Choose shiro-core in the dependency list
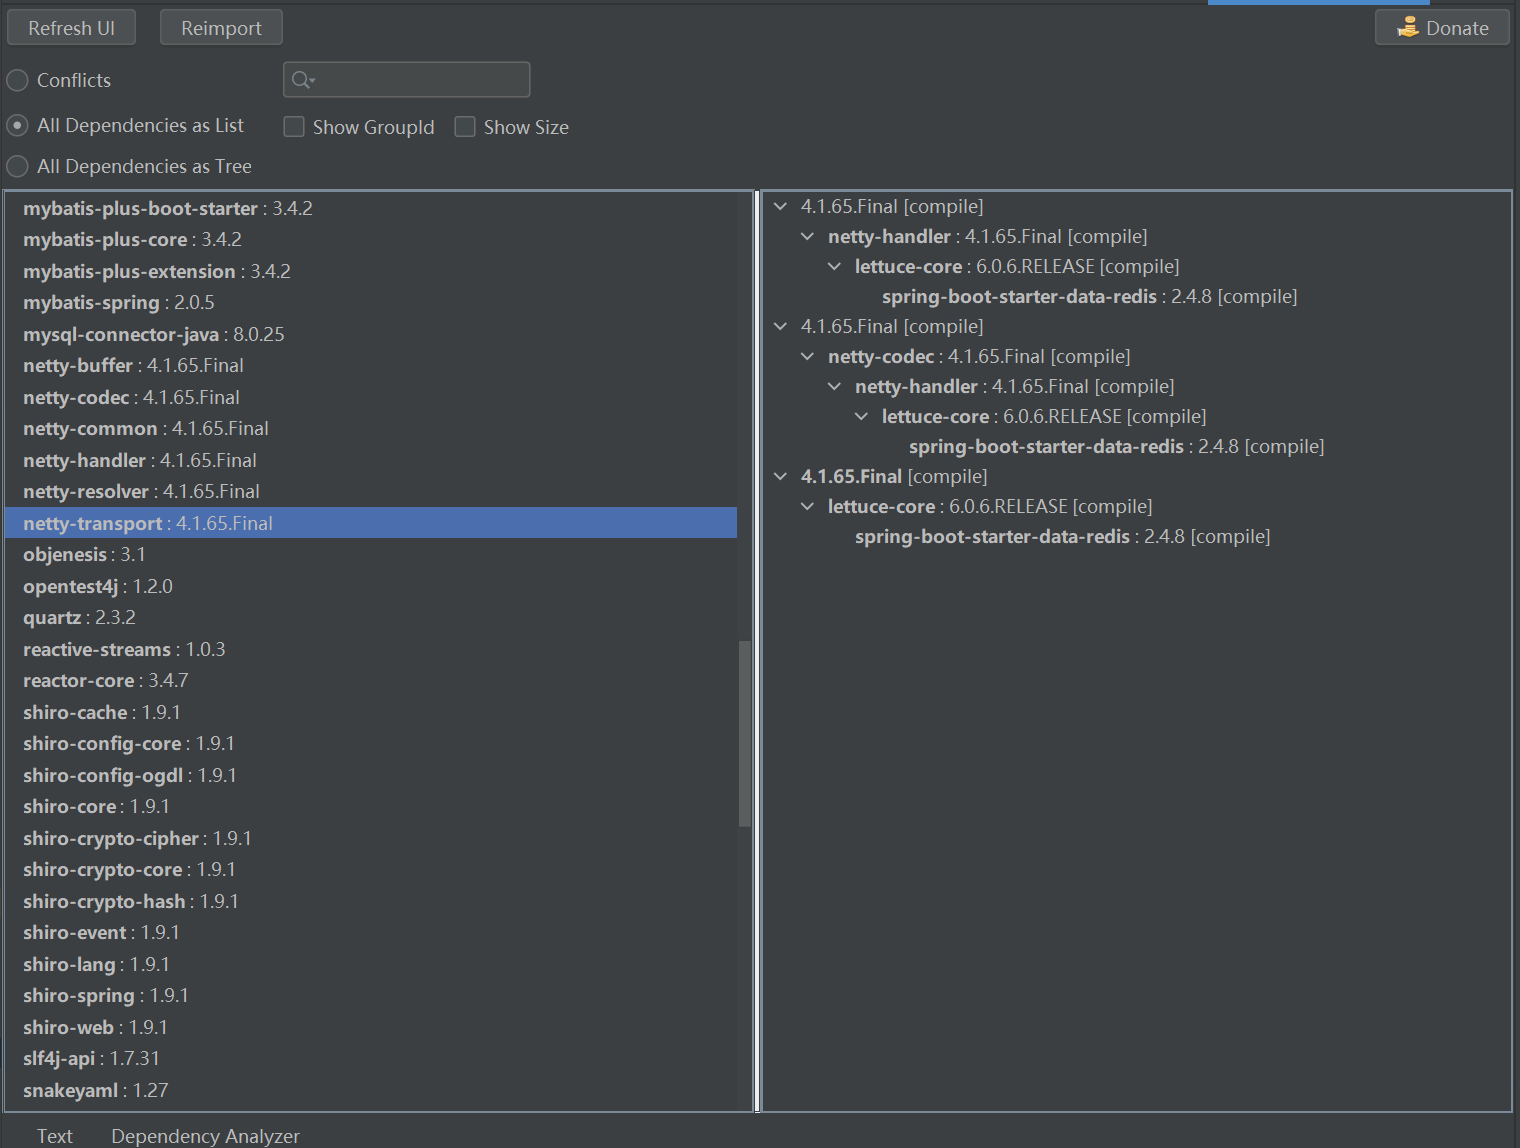This screenshot has height=1148, width=1520. [x=371, y=807]
